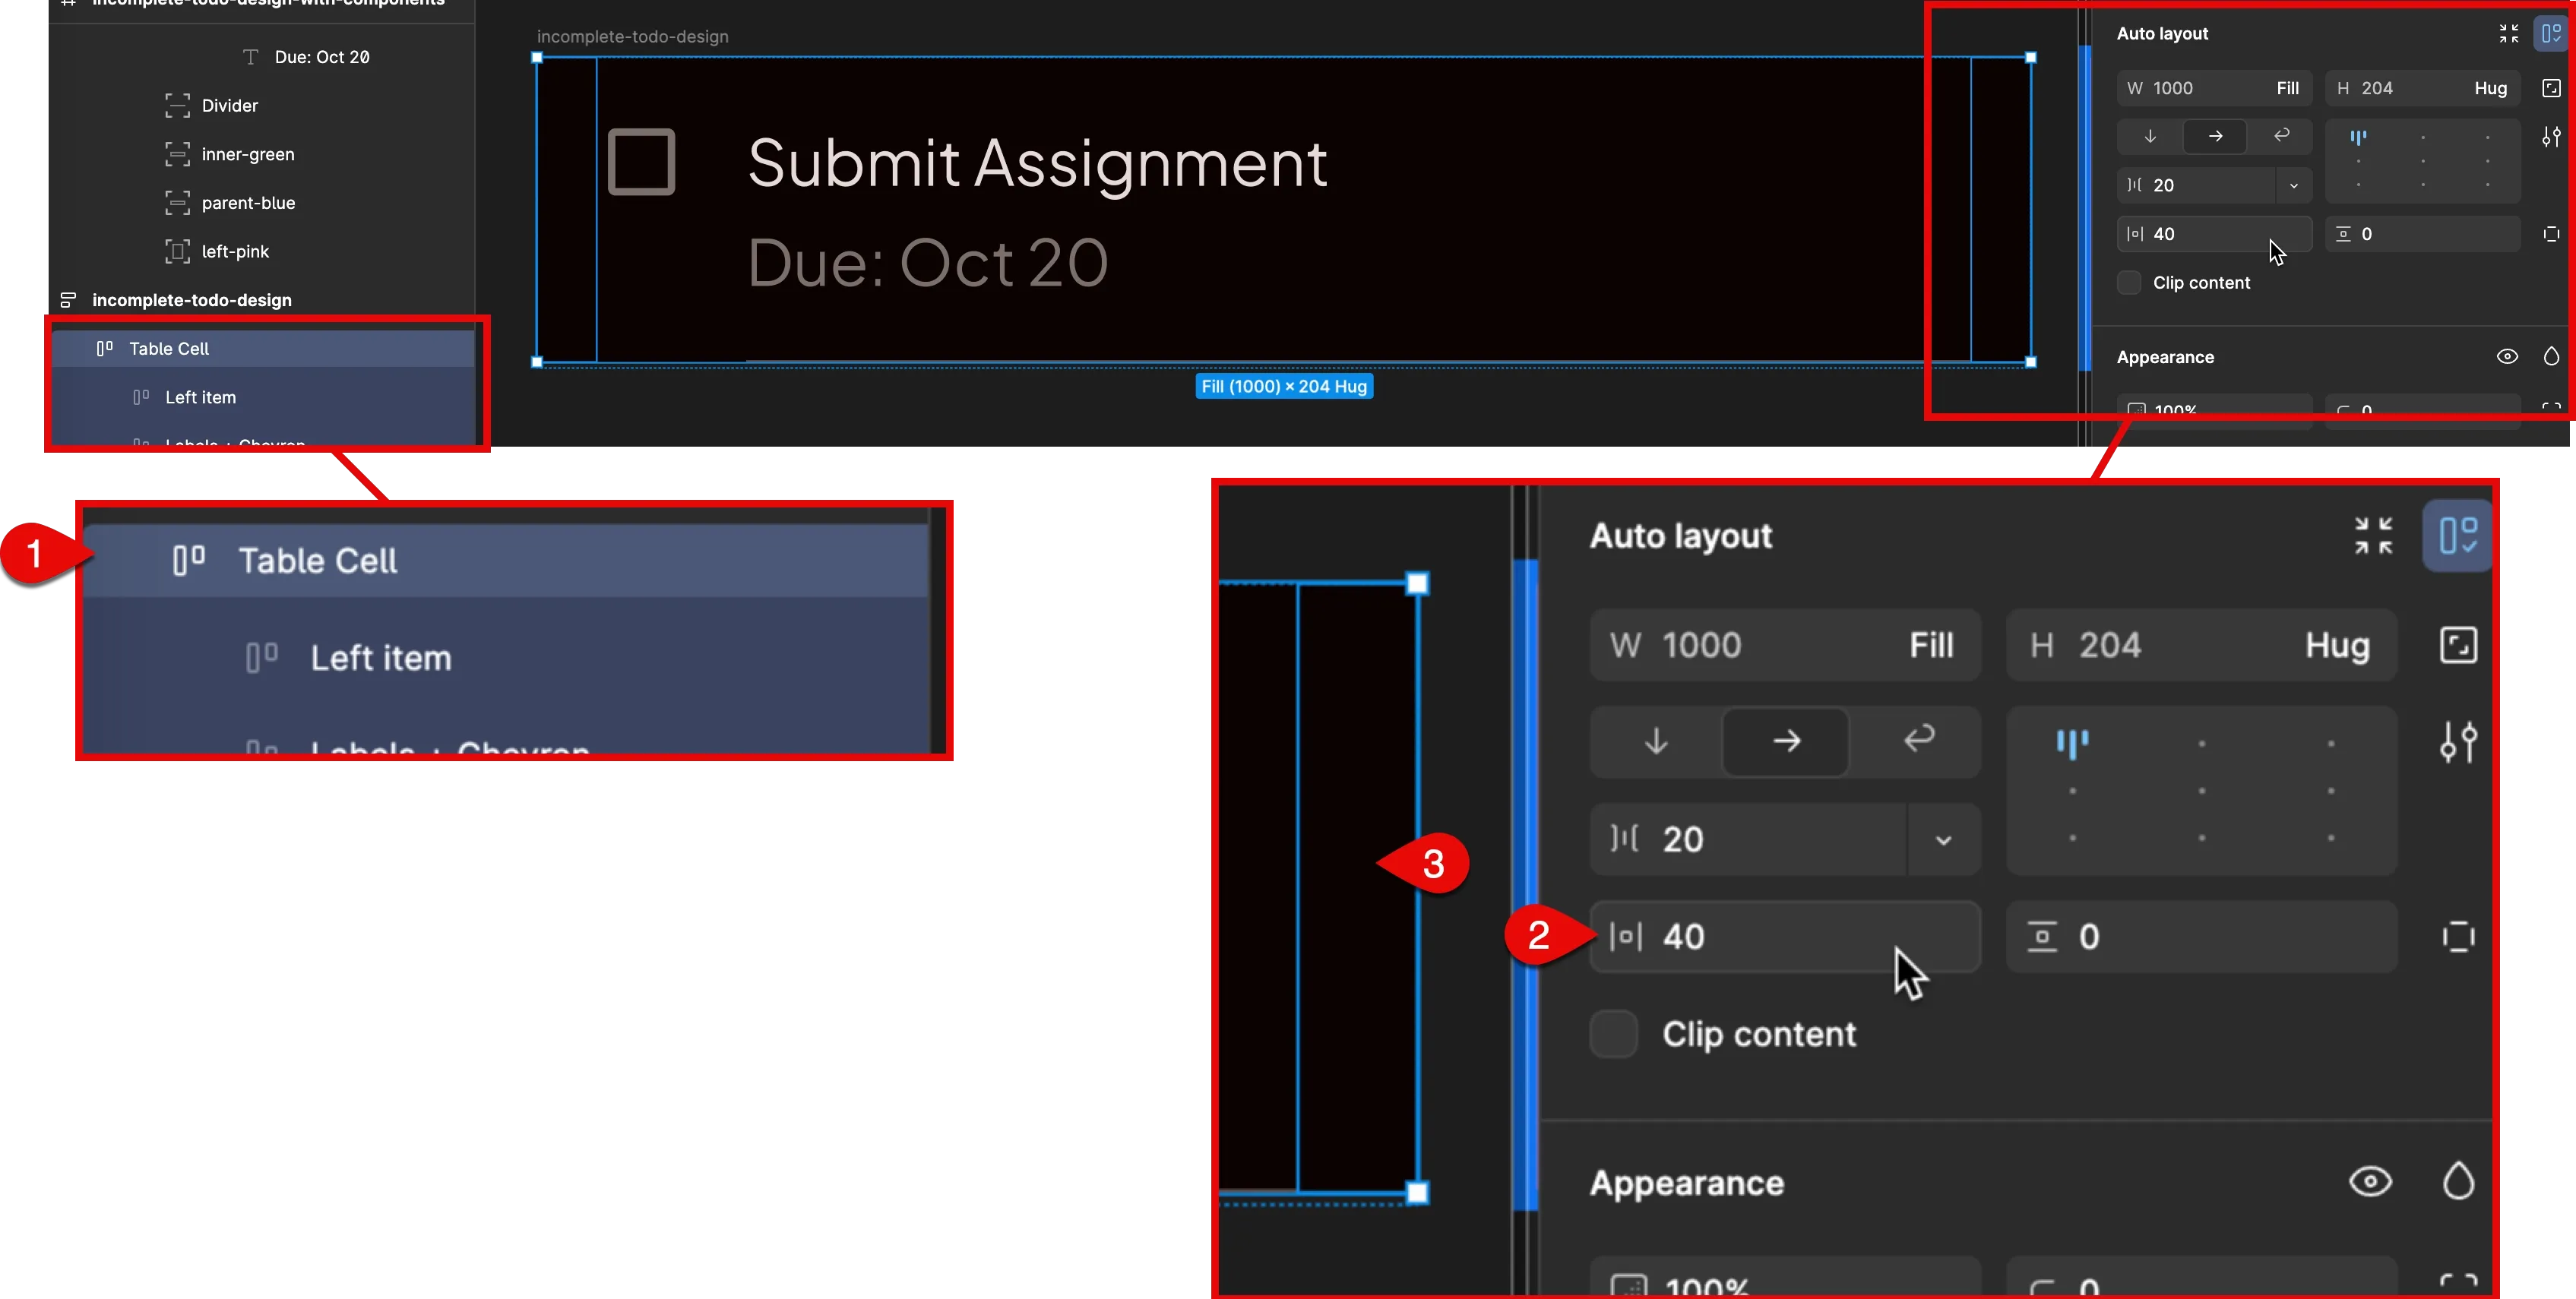The width and height of the screenshot is (2576, 1299).
Task: Enable Clip content checkbox
Action: [1612, 1034]
